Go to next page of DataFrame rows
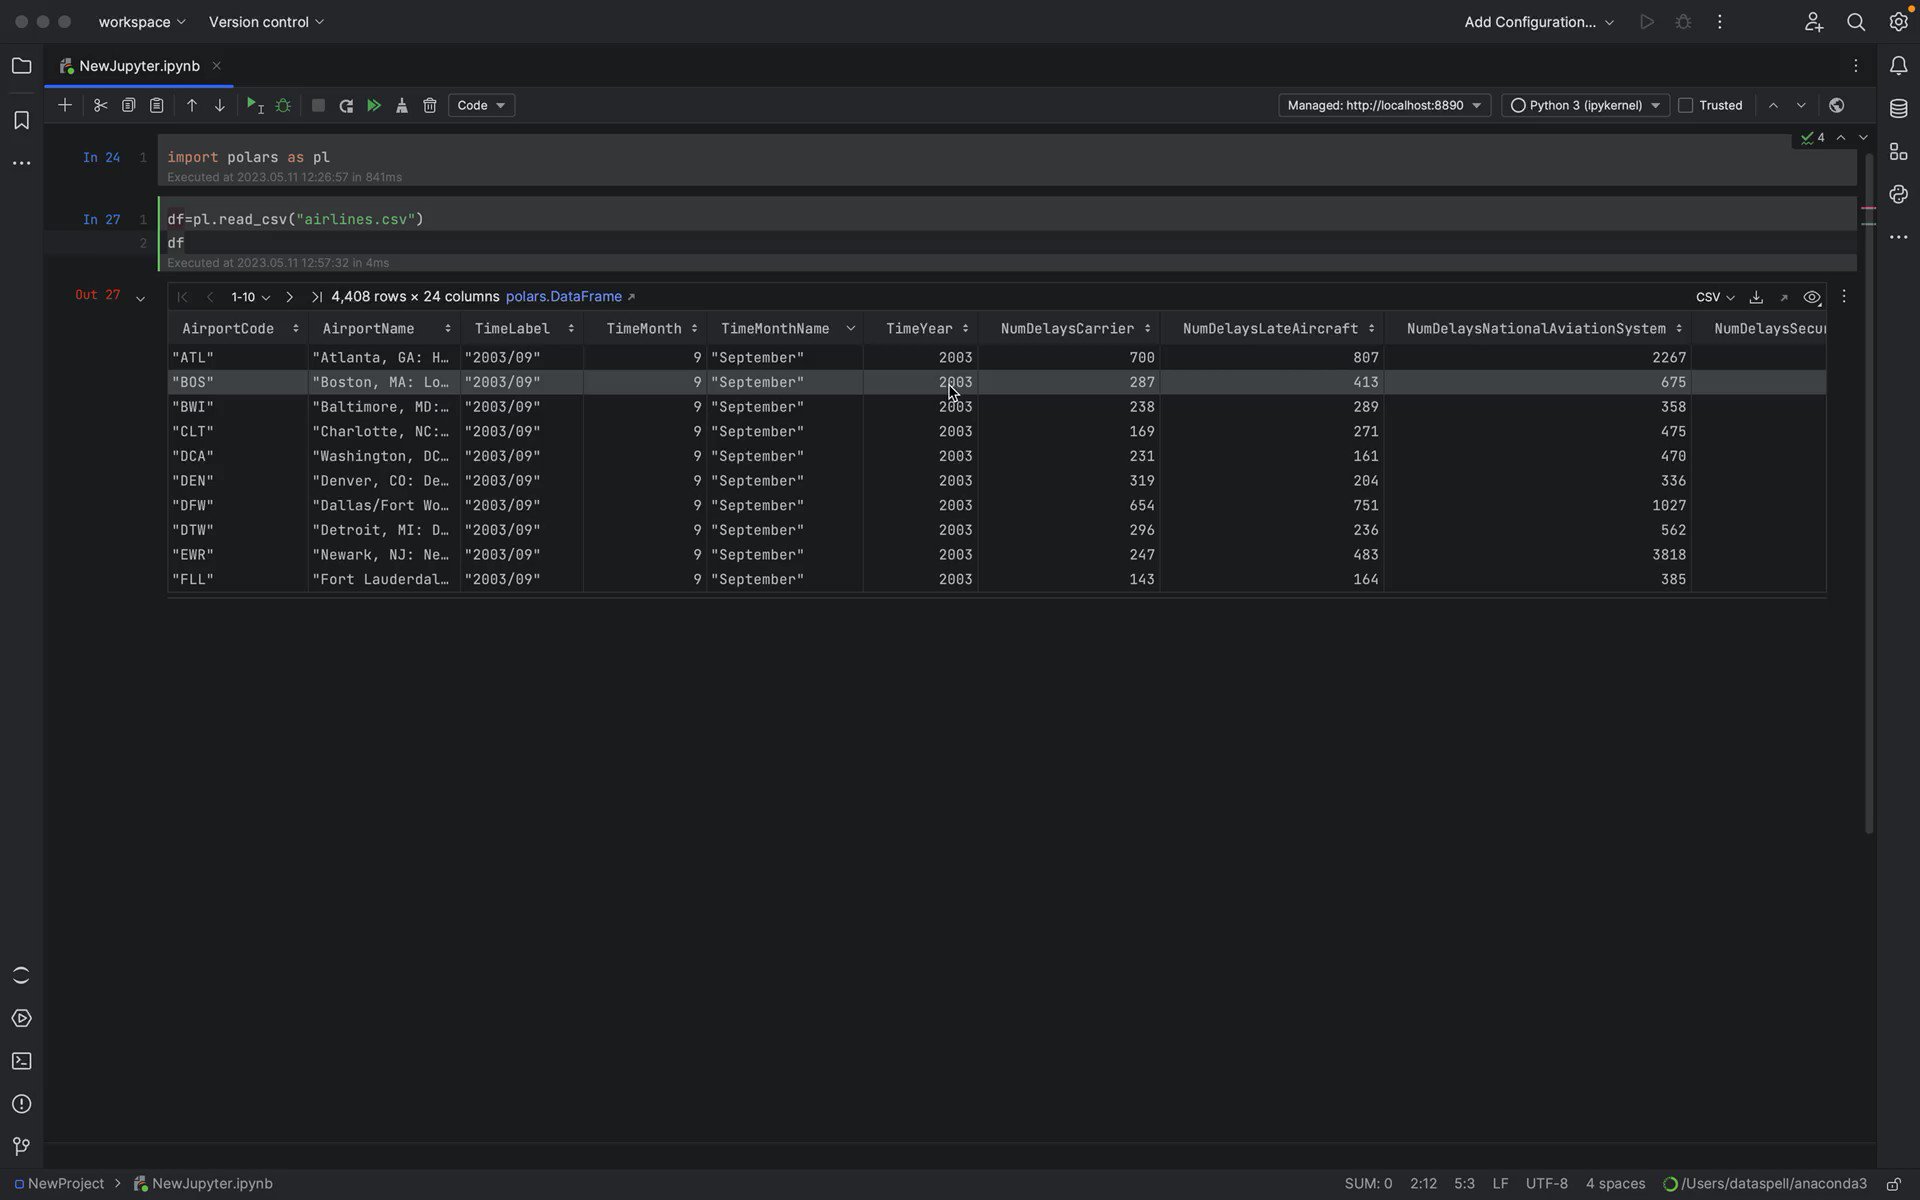The width and height of the screenshot is (1920, 1200). point(289,297)
